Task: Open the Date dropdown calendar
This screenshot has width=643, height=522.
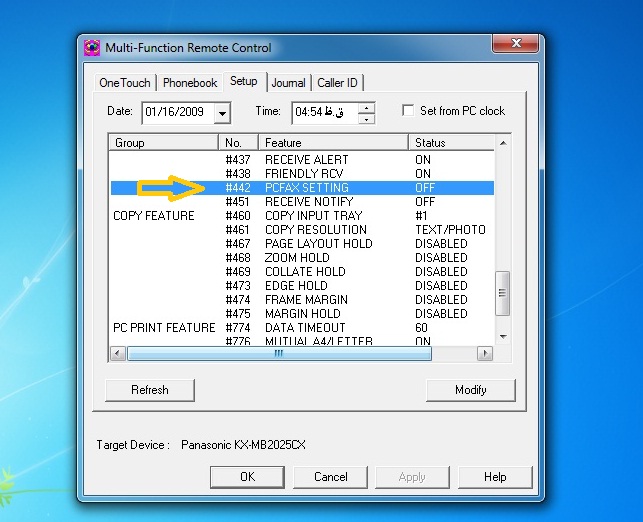Action: (x=222, y=113)
